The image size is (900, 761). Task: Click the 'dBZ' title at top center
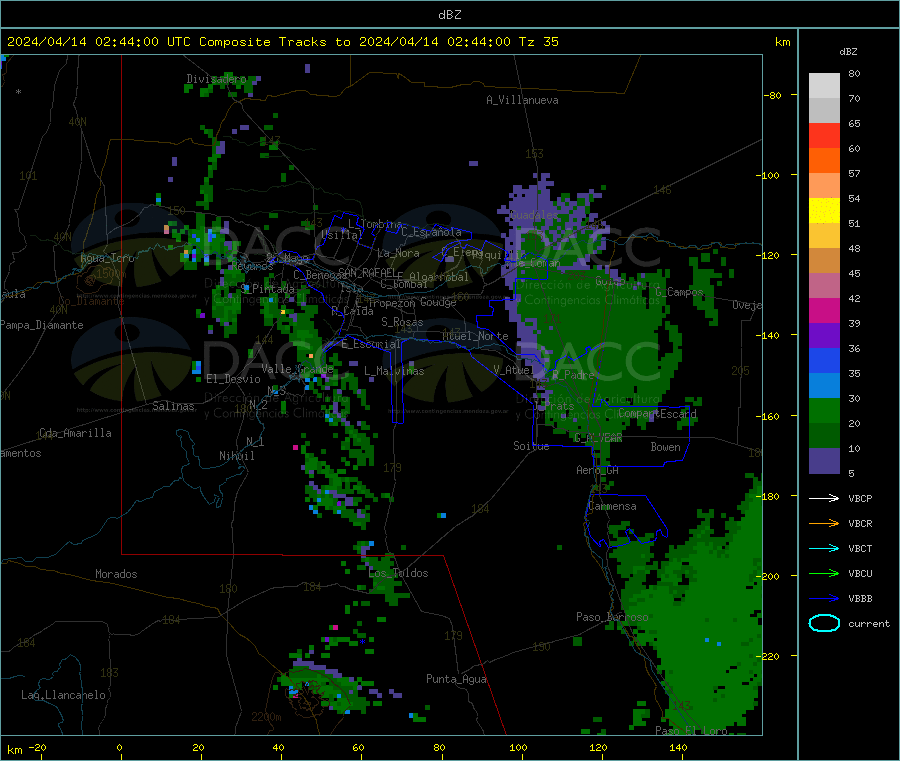449,15
